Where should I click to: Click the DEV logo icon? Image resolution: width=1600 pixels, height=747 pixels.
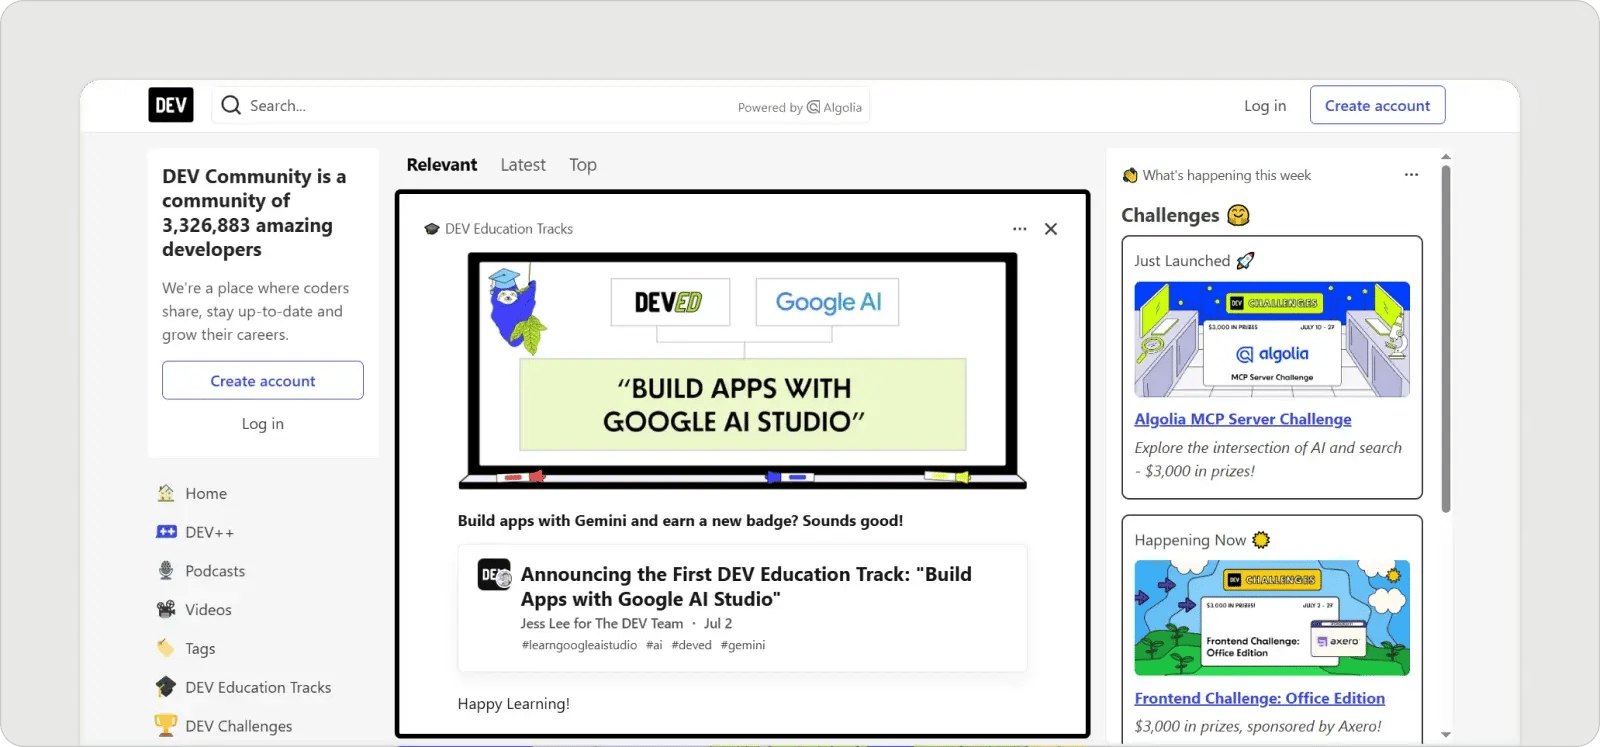coord(171,105)
